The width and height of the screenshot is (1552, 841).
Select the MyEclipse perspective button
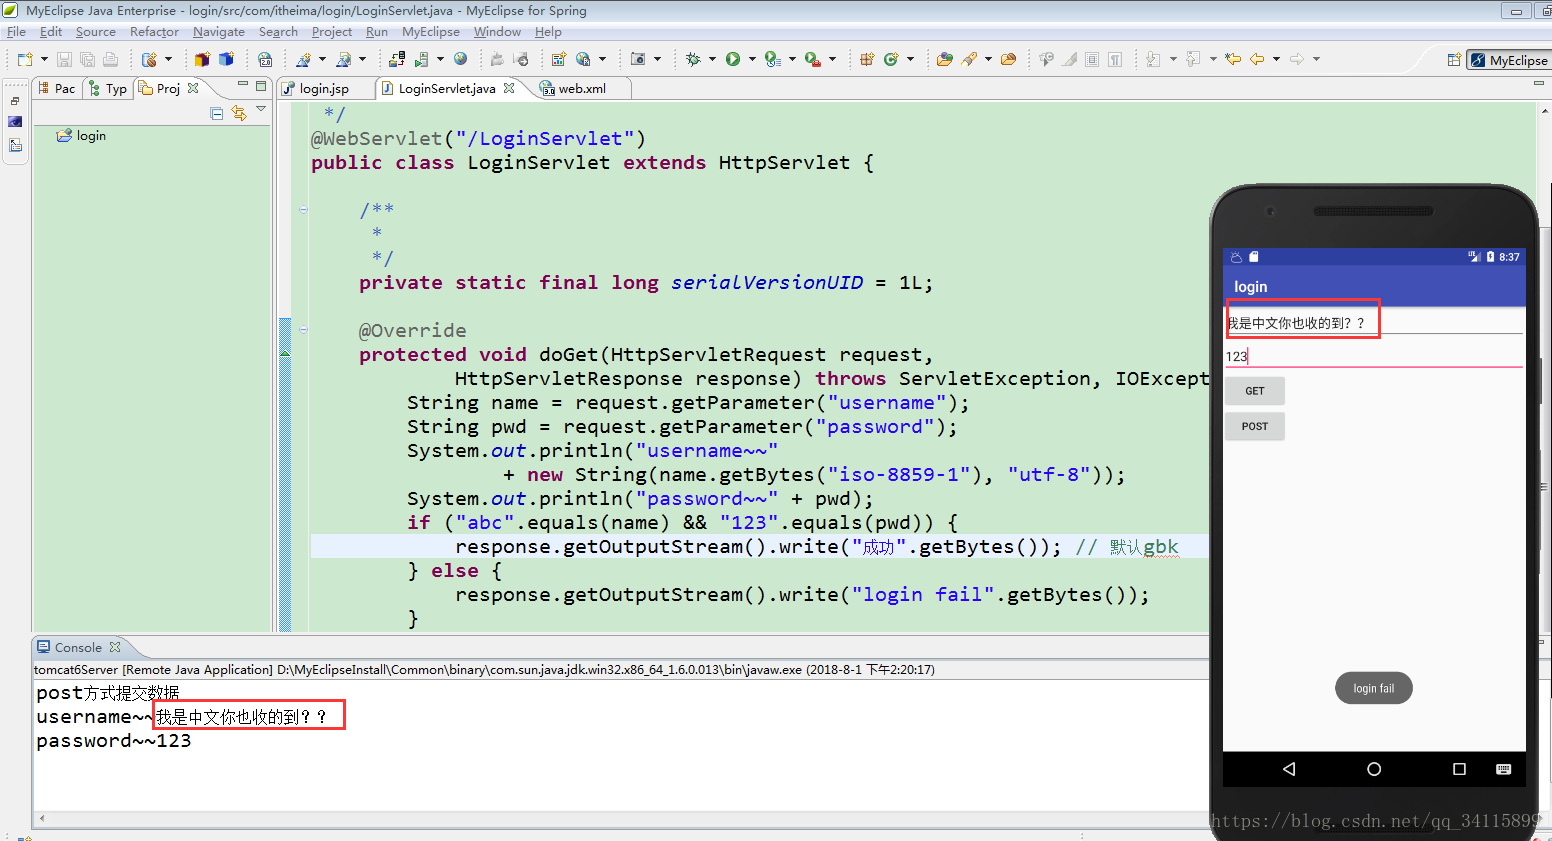coord(1509,60)
